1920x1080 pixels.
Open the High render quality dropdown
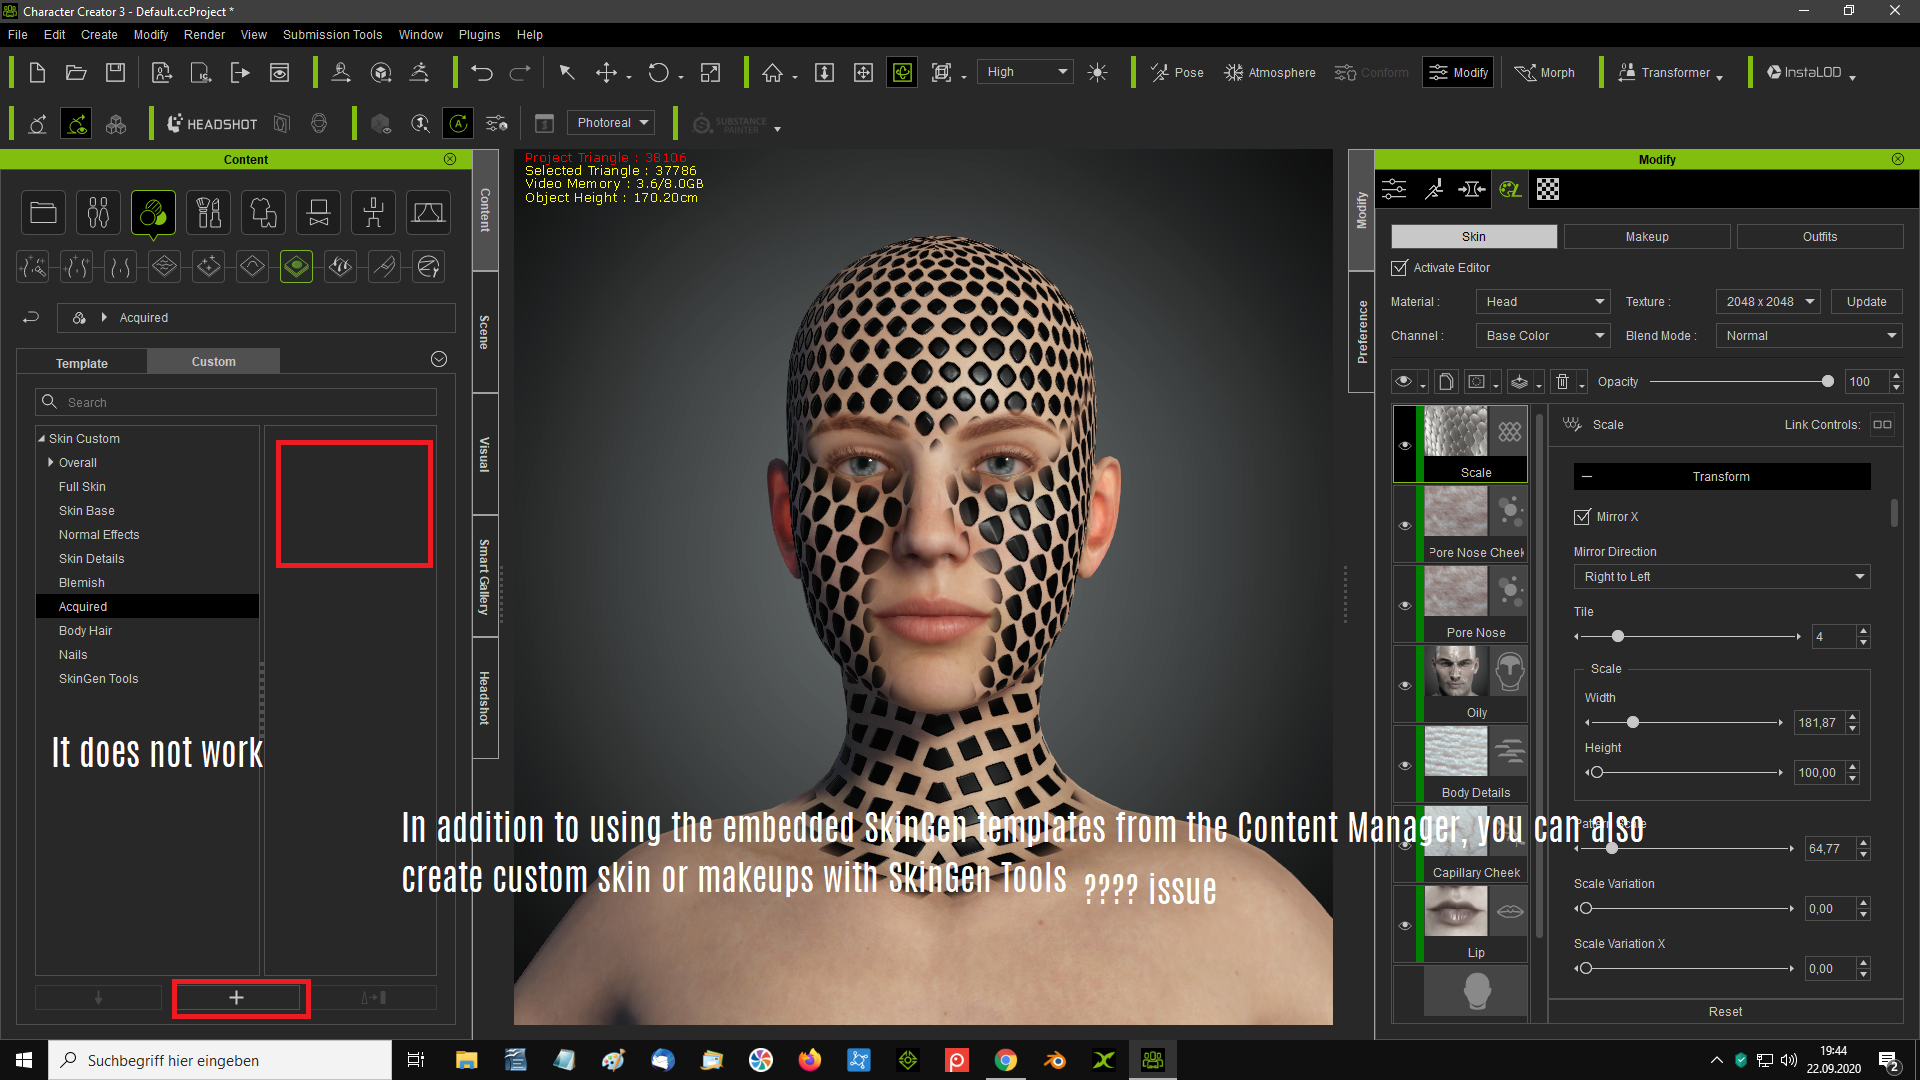(1025, 72)
